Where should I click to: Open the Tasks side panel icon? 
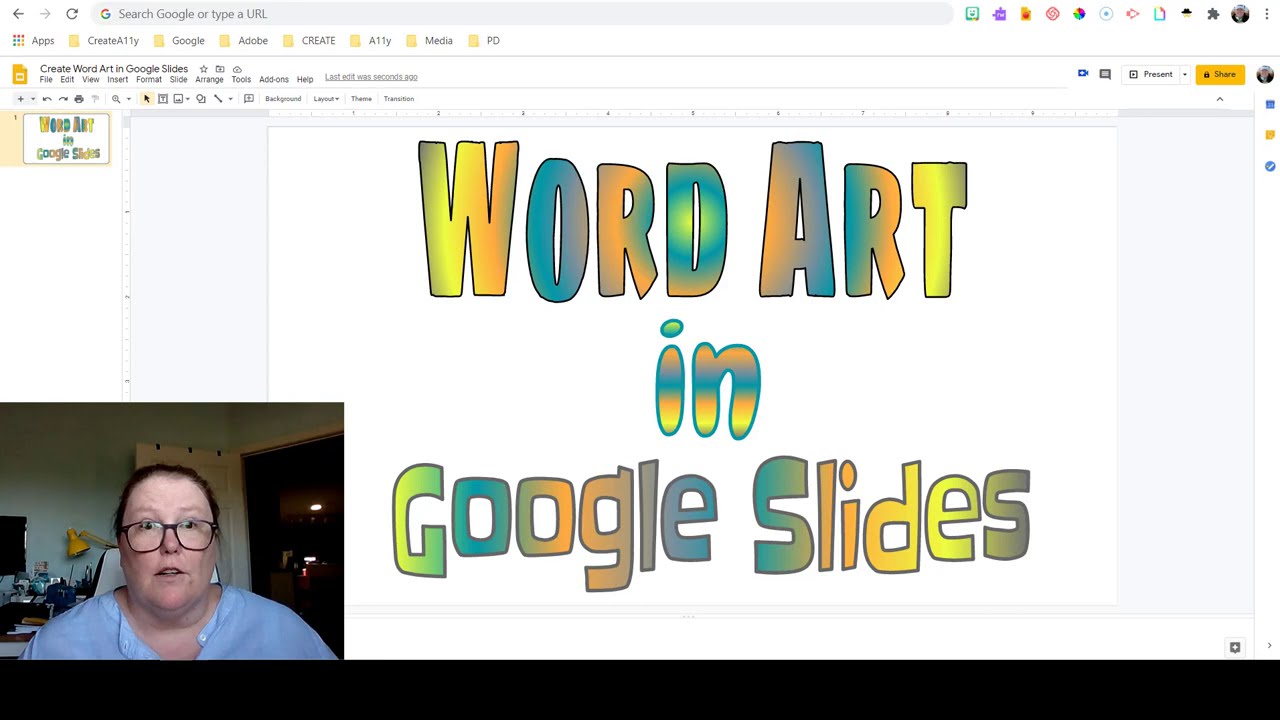(x=1270, y=166)
